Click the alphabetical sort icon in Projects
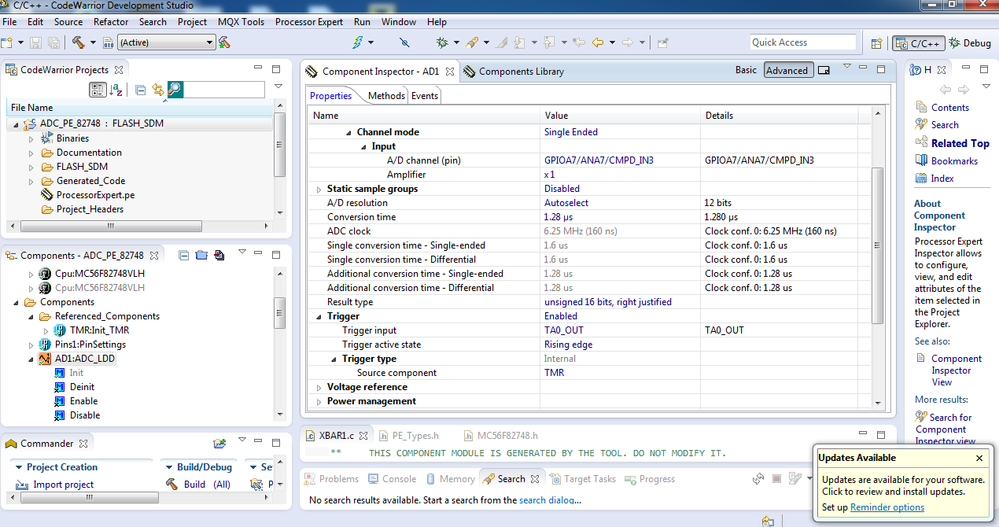Screen dimensions: 999x527 click(116, 90)
